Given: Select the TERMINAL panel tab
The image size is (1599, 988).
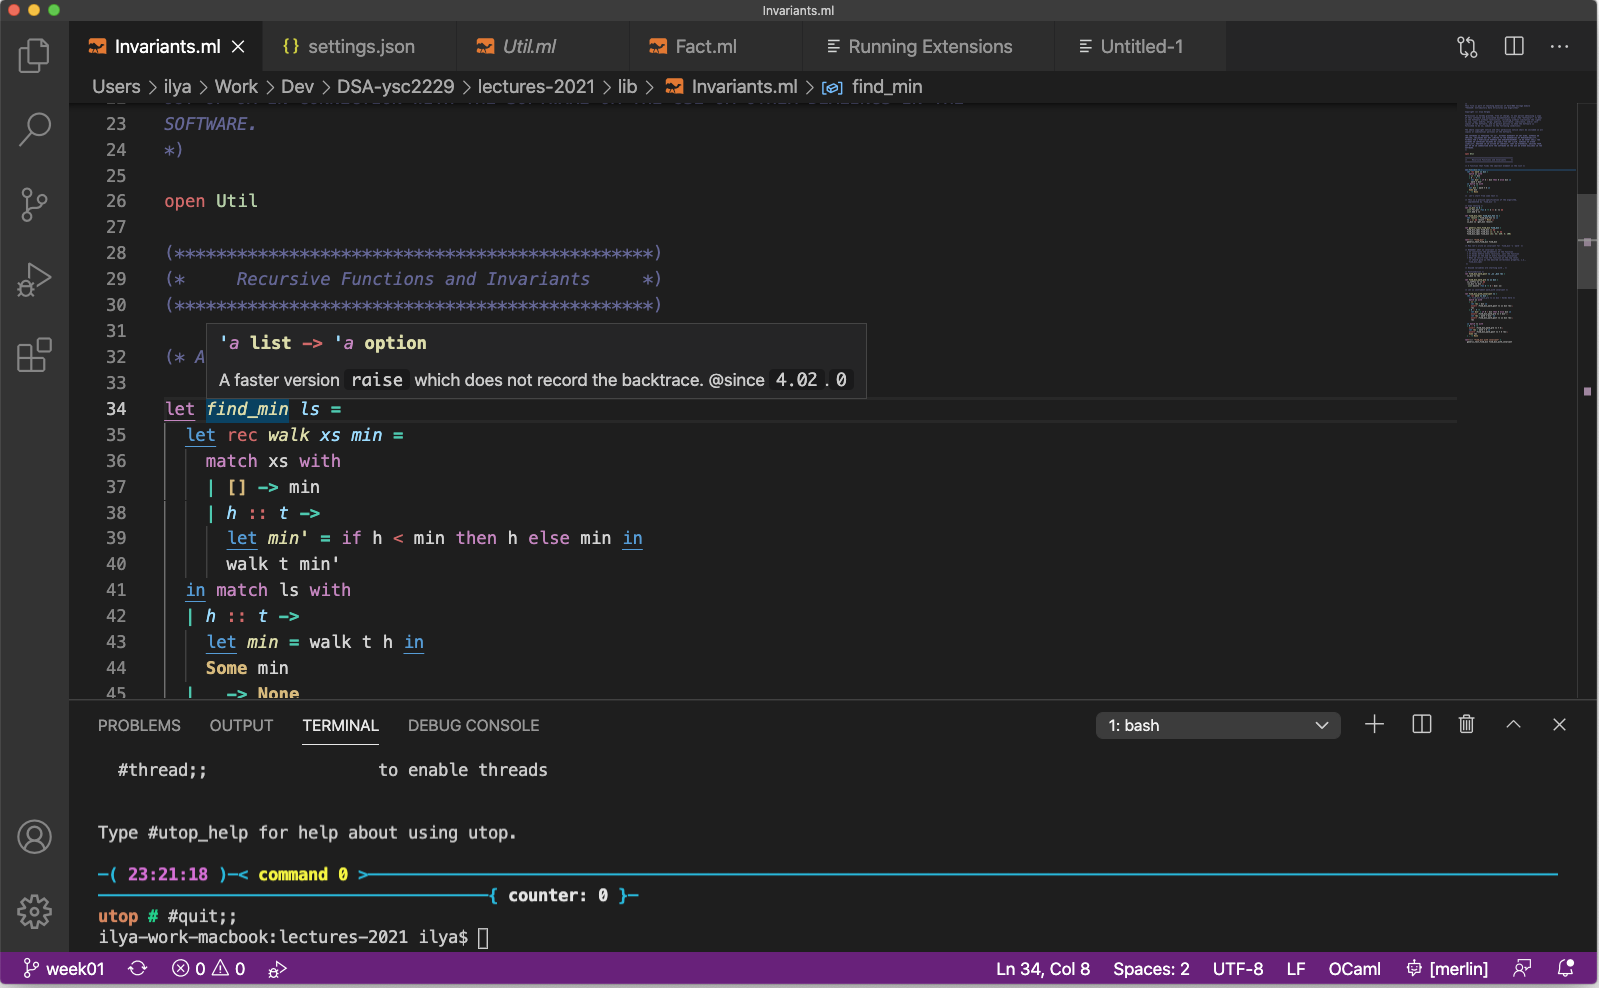Looking at the screenshot, I should click(340, 726).
